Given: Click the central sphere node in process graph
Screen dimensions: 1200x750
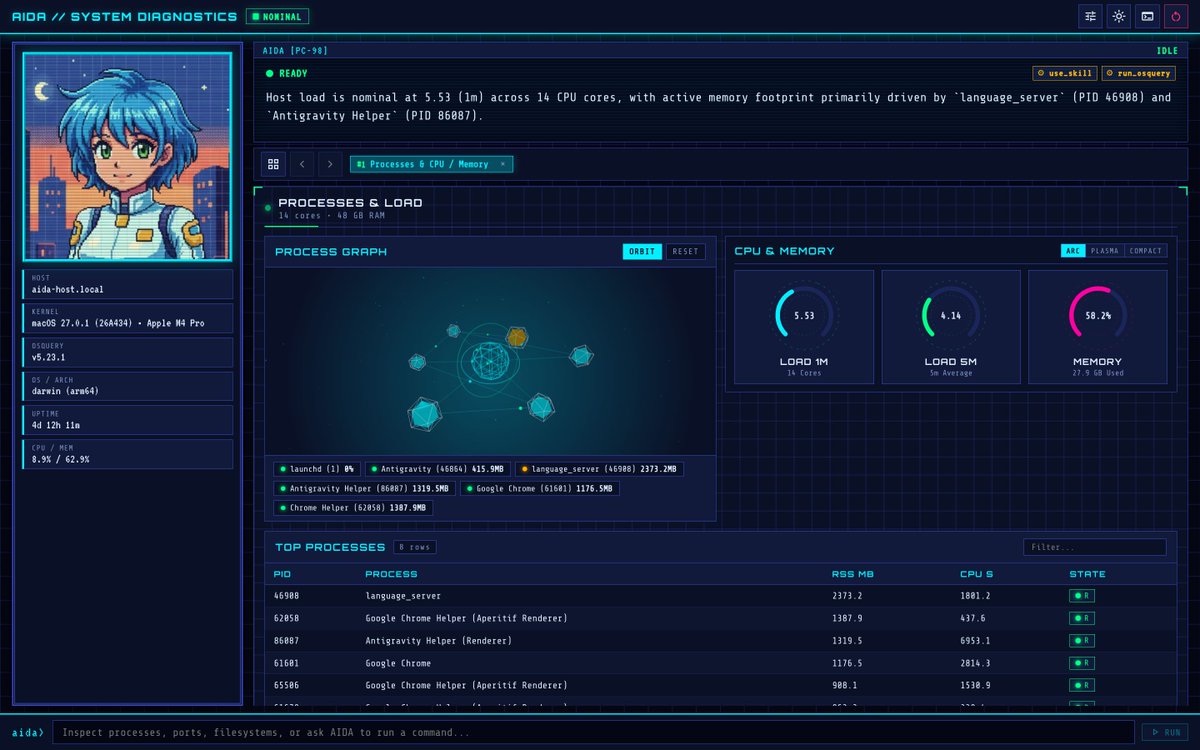Looking at the screenshot, I should click(x=490, y=360).
